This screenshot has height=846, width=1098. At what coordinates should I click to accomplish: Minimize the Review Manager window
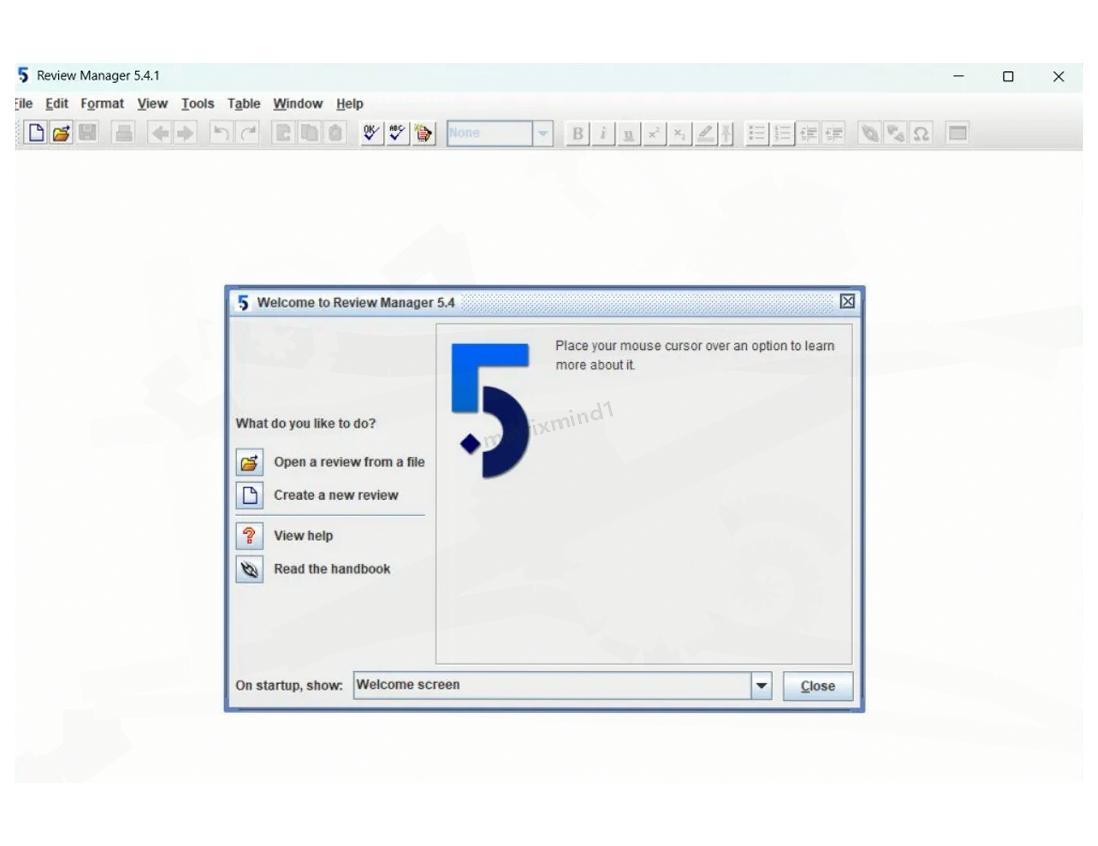pyautogui.click(x=959, y=76)
